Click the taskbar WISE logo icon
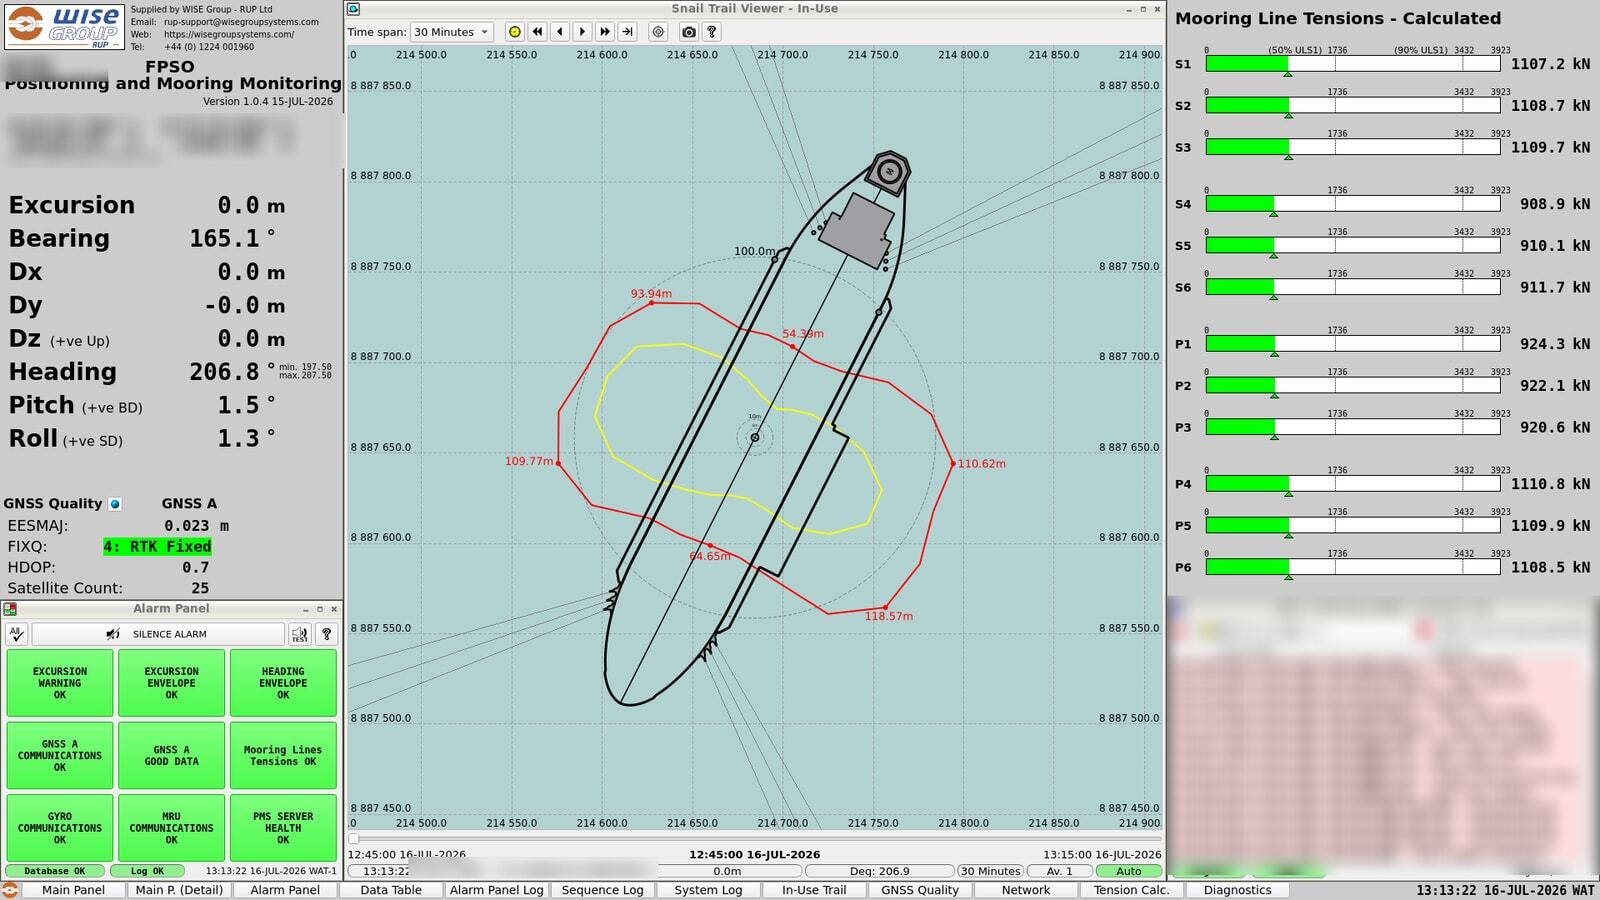The height and width of the screenshot is (900, 1600). tap(10, 890)
